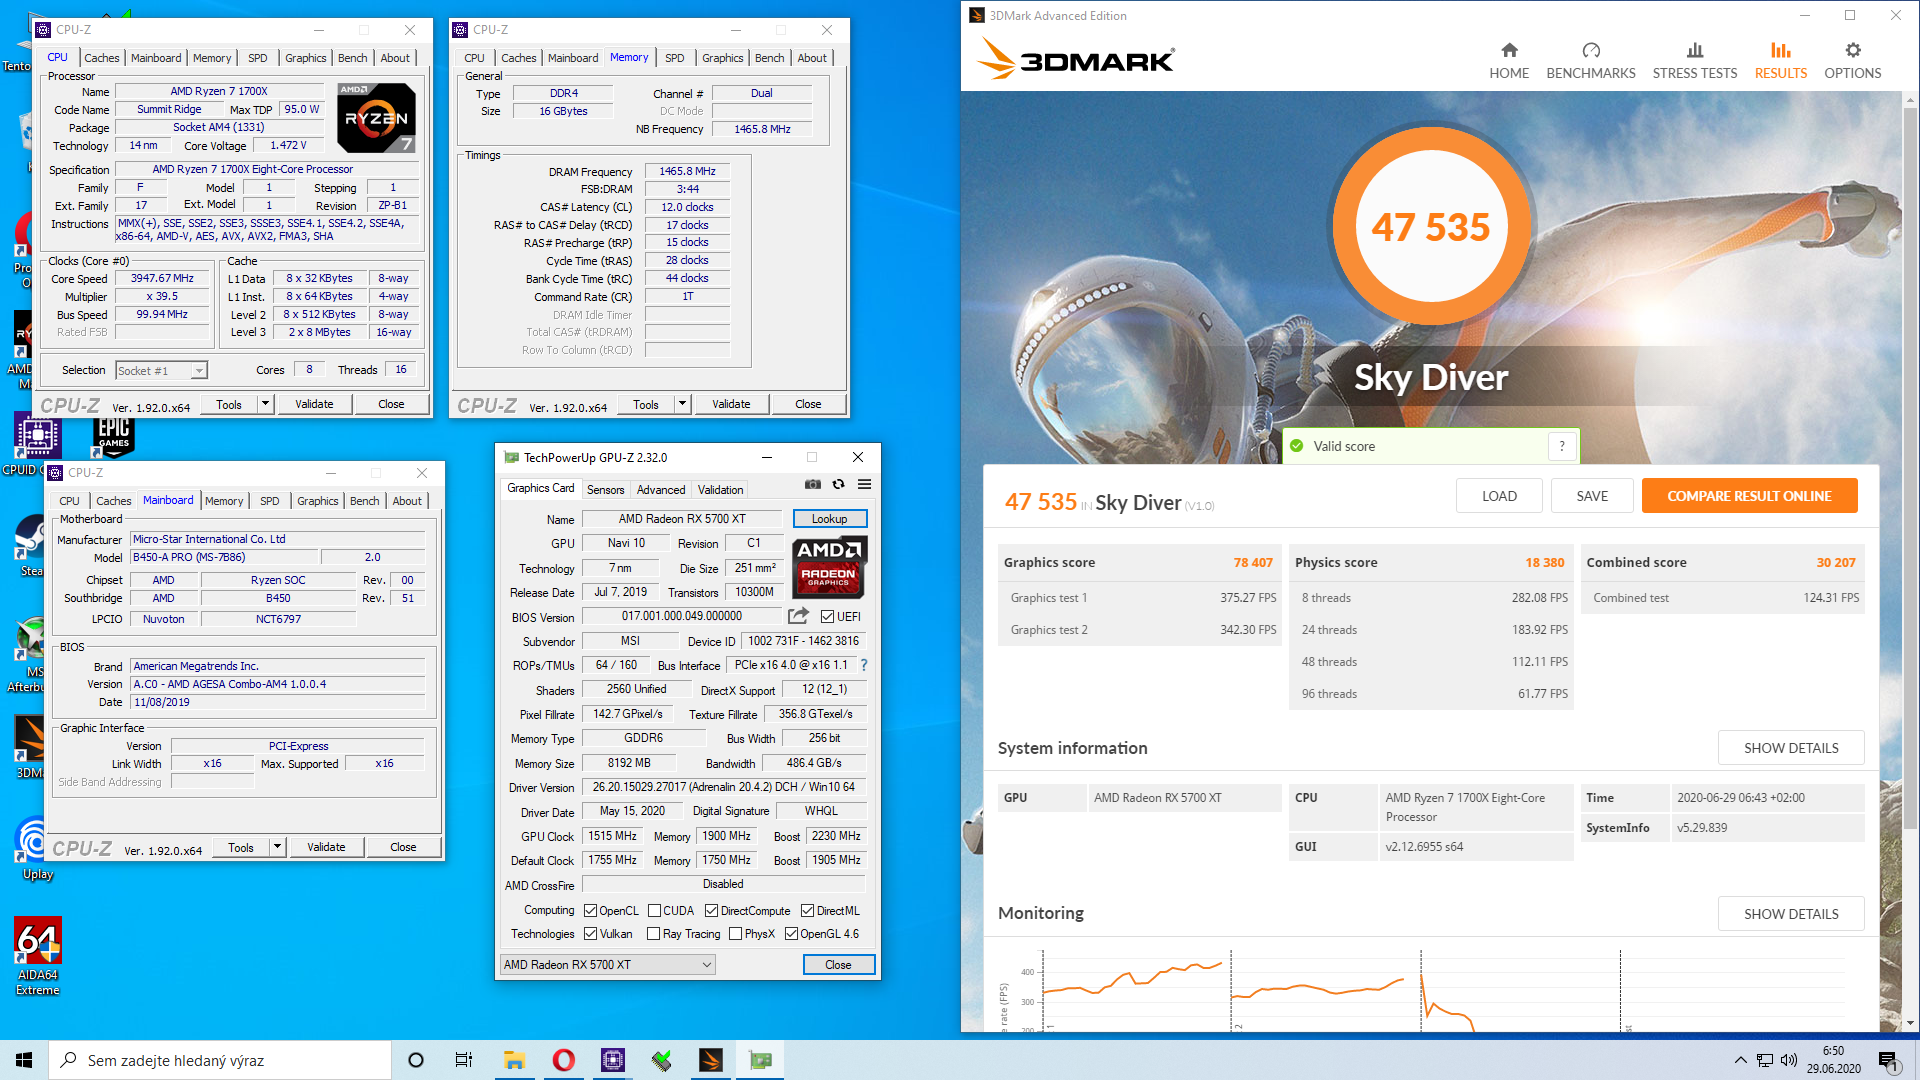
Task: Open Tools dropdown arrow in CPU-Z Mainboard window
Action: (277, 847)
